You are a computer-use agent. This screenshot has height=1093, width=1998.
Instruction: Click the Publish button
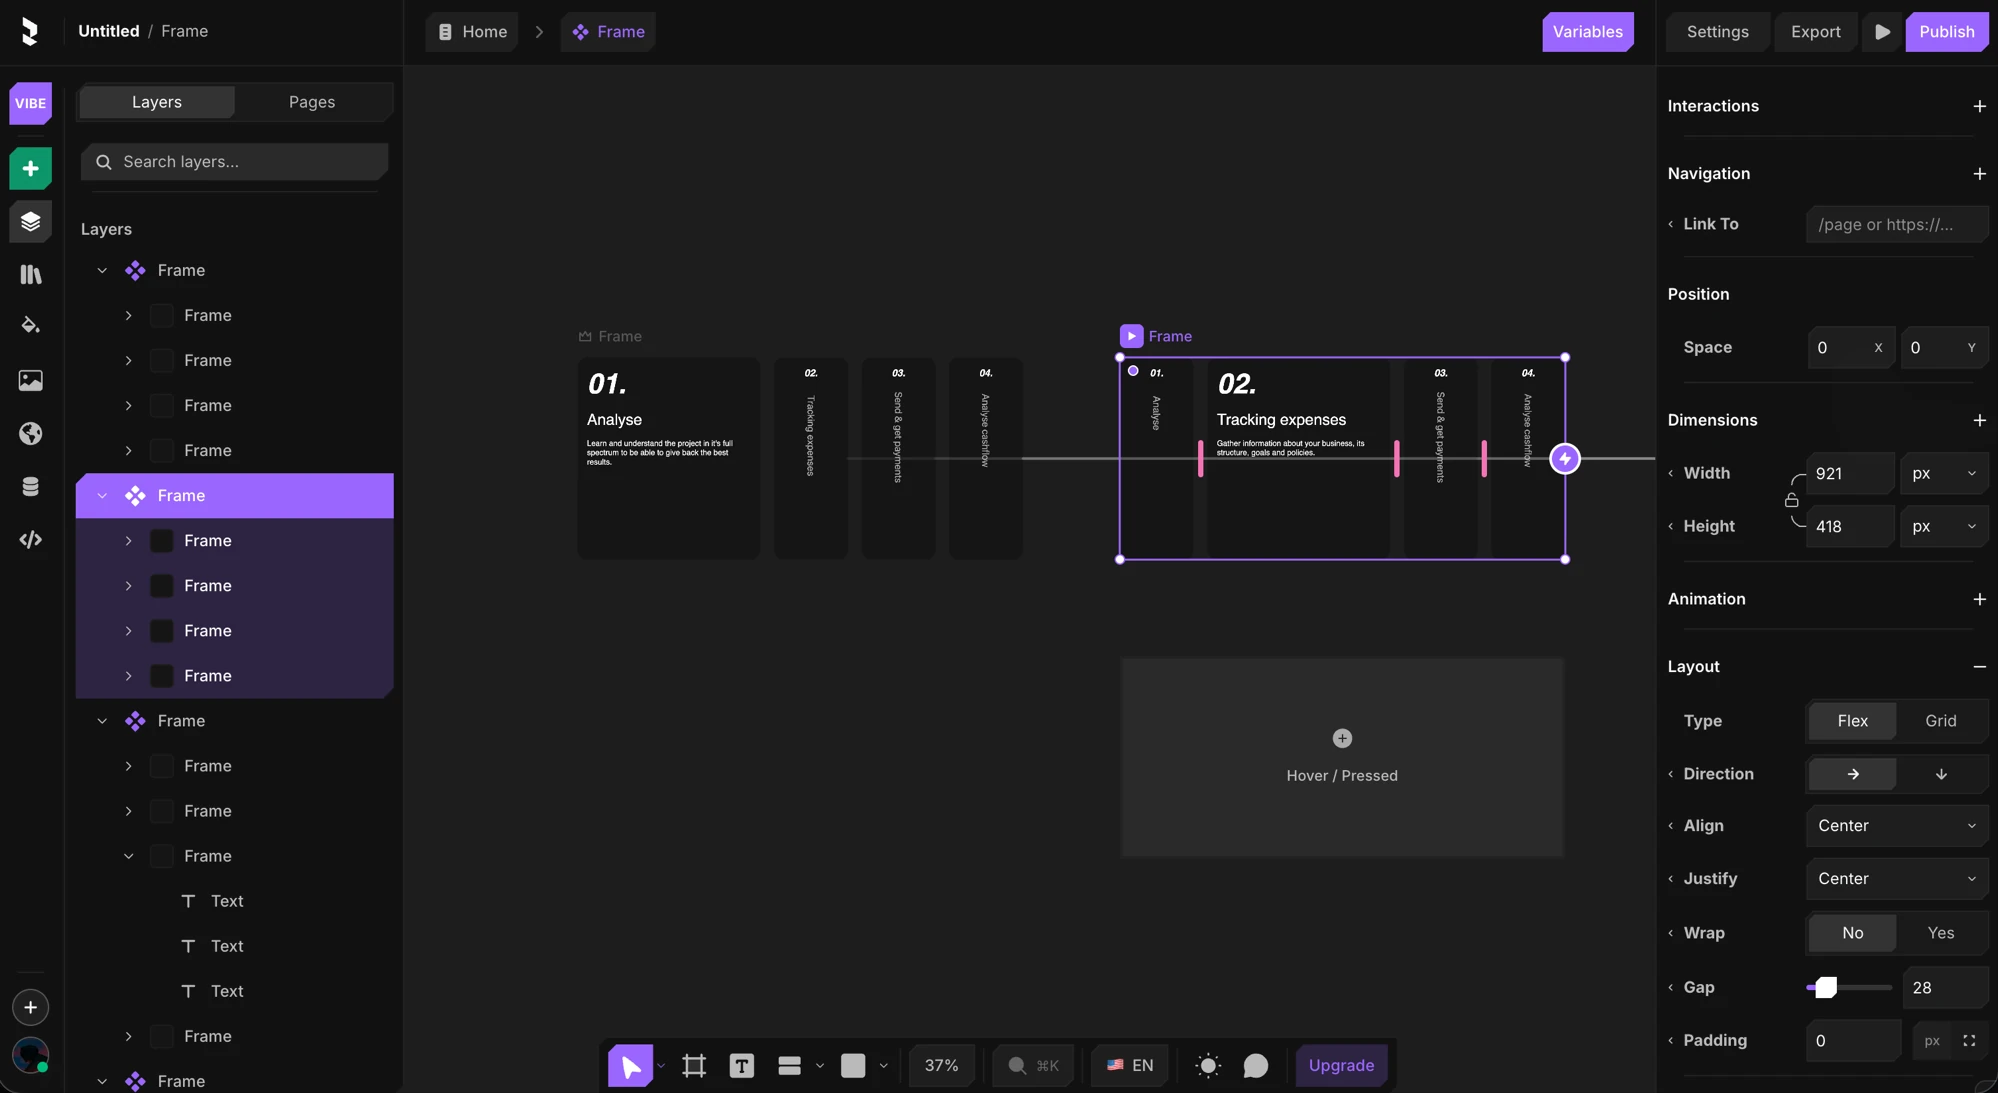pyautogui.click(x=1946, y=32)
